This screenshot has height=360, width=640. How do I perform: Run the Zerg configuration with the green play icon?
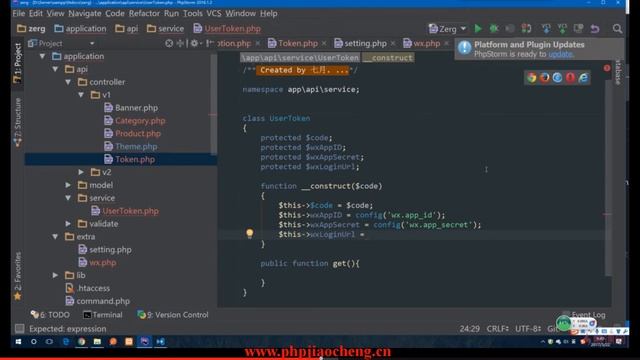point(478,29)
